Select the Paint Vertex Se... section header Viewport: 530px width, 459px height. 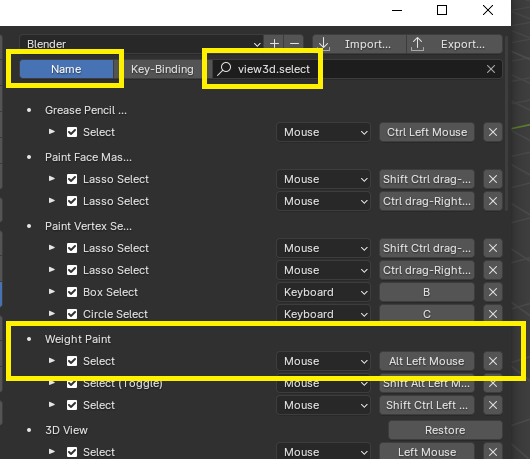coord(88,226)
